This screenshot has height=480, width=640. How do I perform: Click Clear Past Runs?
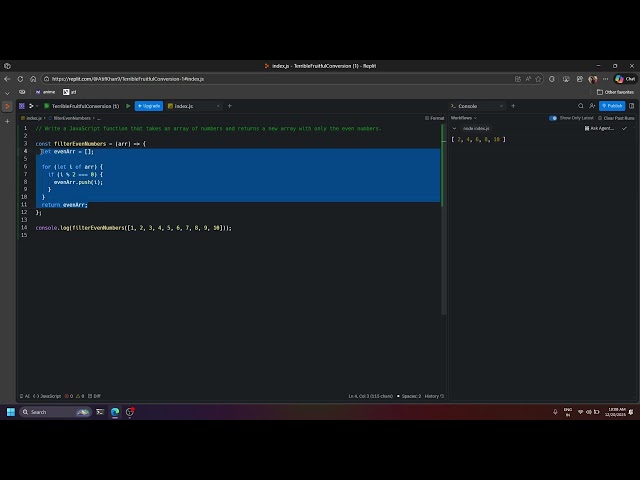616,118
